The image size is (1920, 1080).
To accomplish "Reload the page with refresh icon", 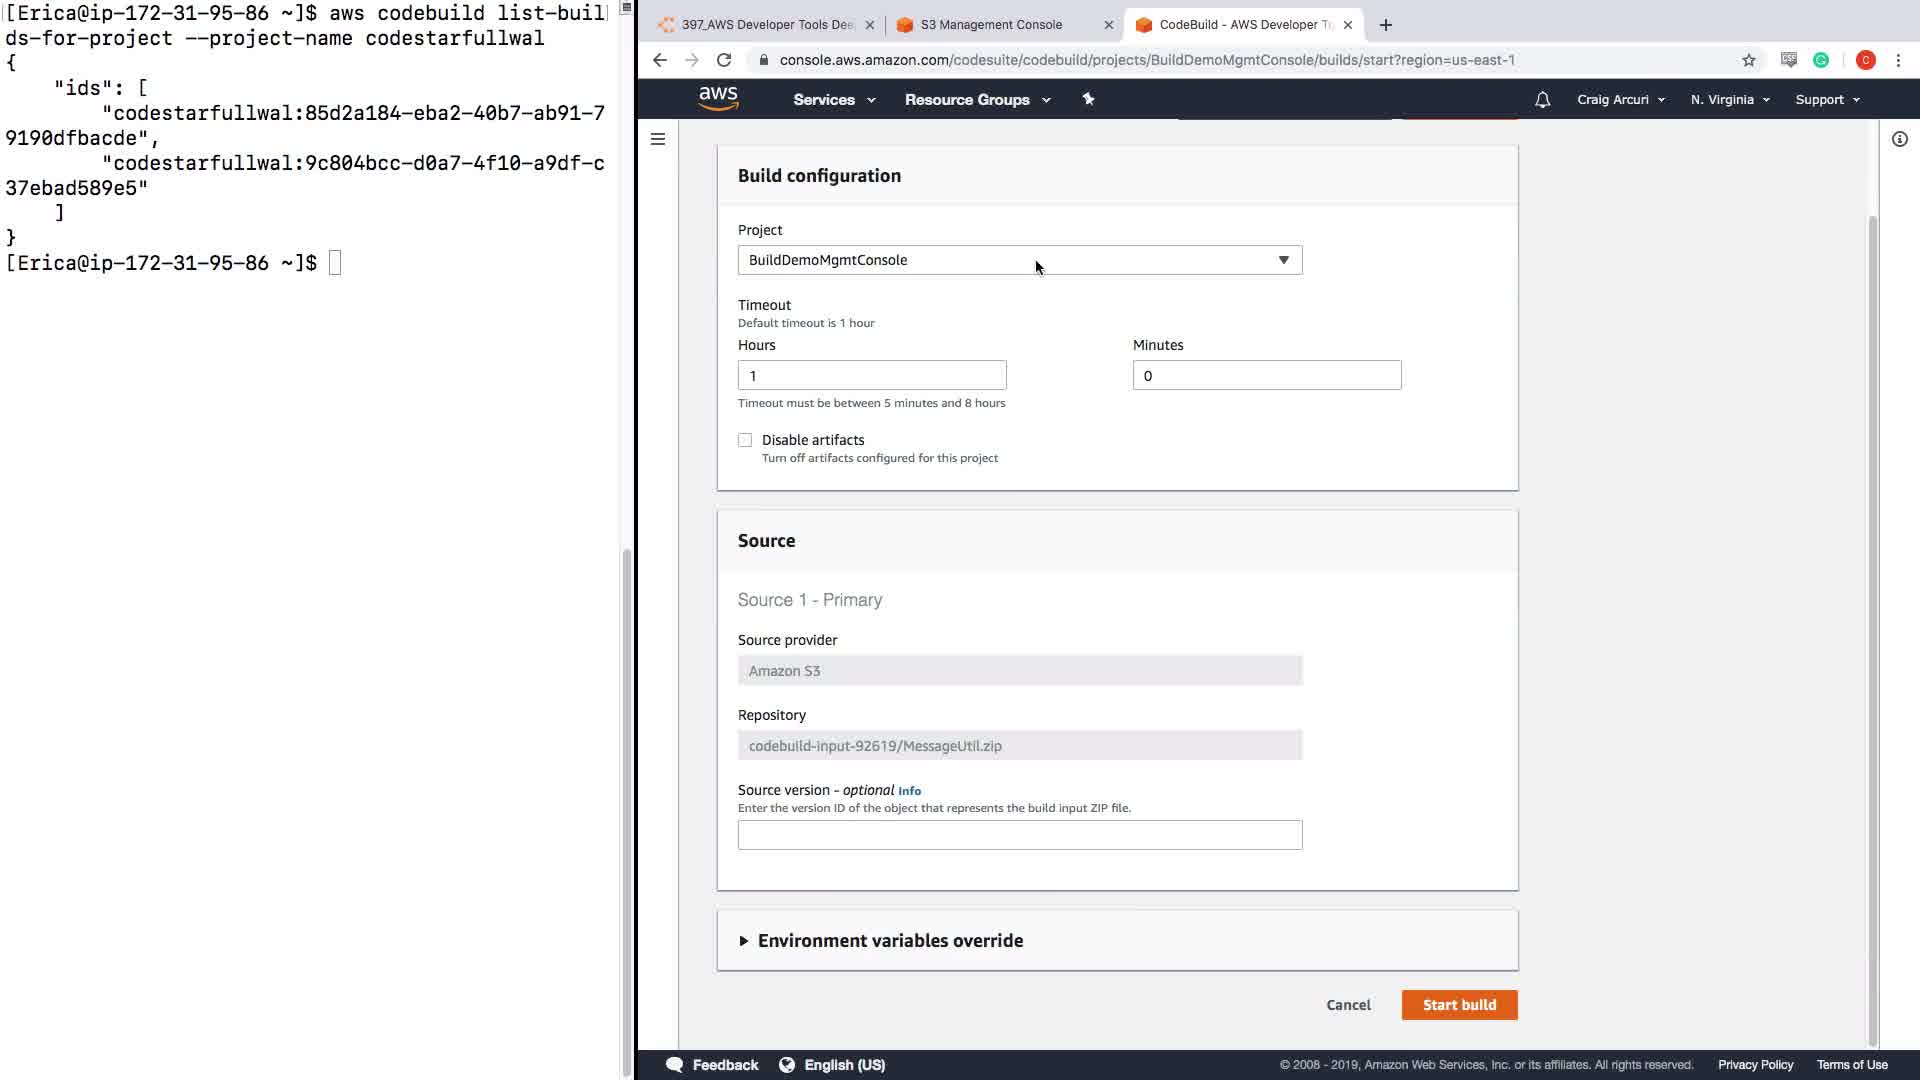I will [724, 60].
